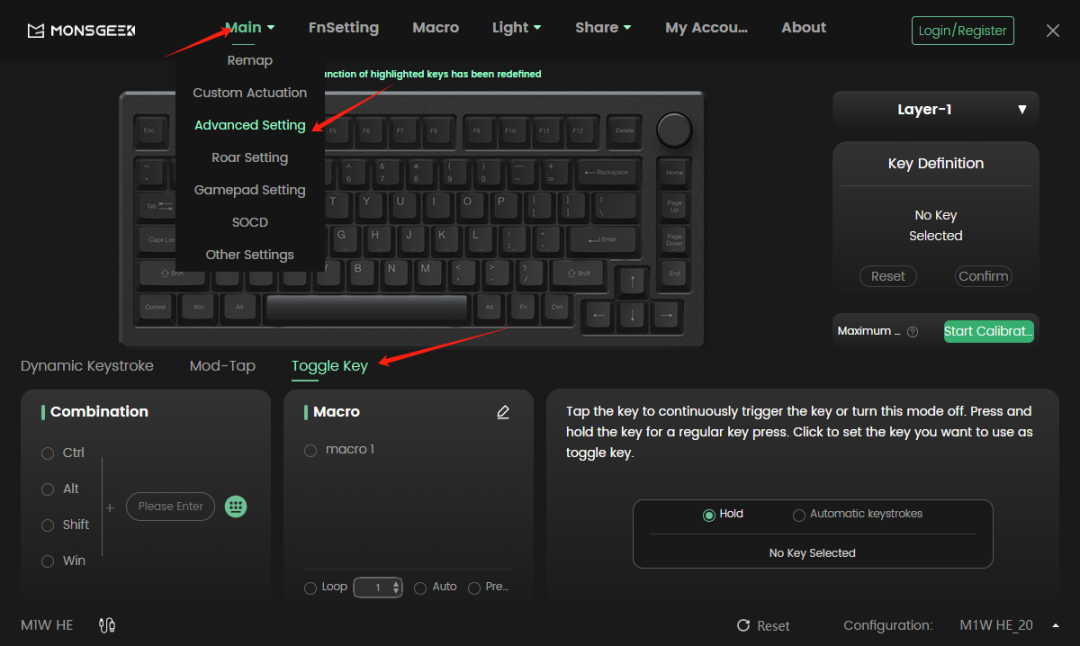
Task: Click the Login/Register button
Action: click(962, 31)
